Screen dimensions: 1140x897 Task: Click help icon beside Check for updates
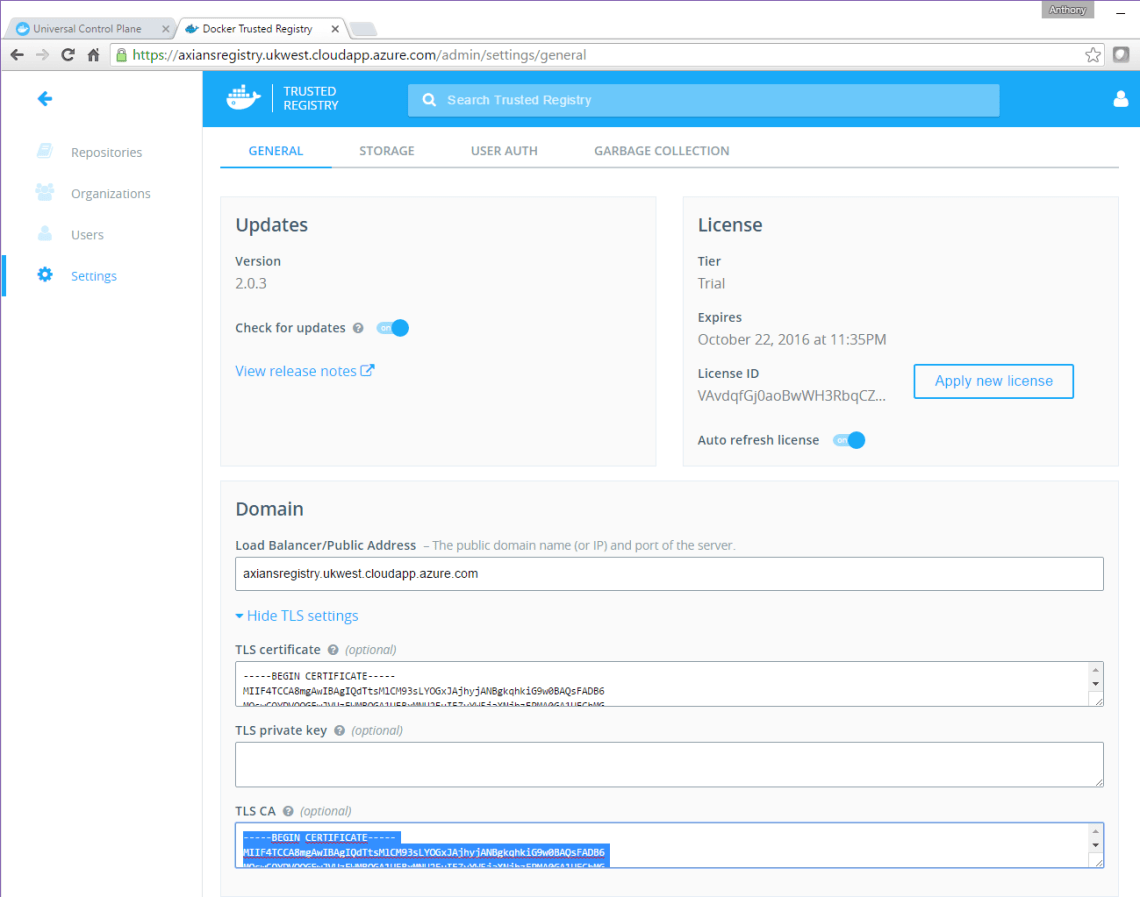click(358, 328)
